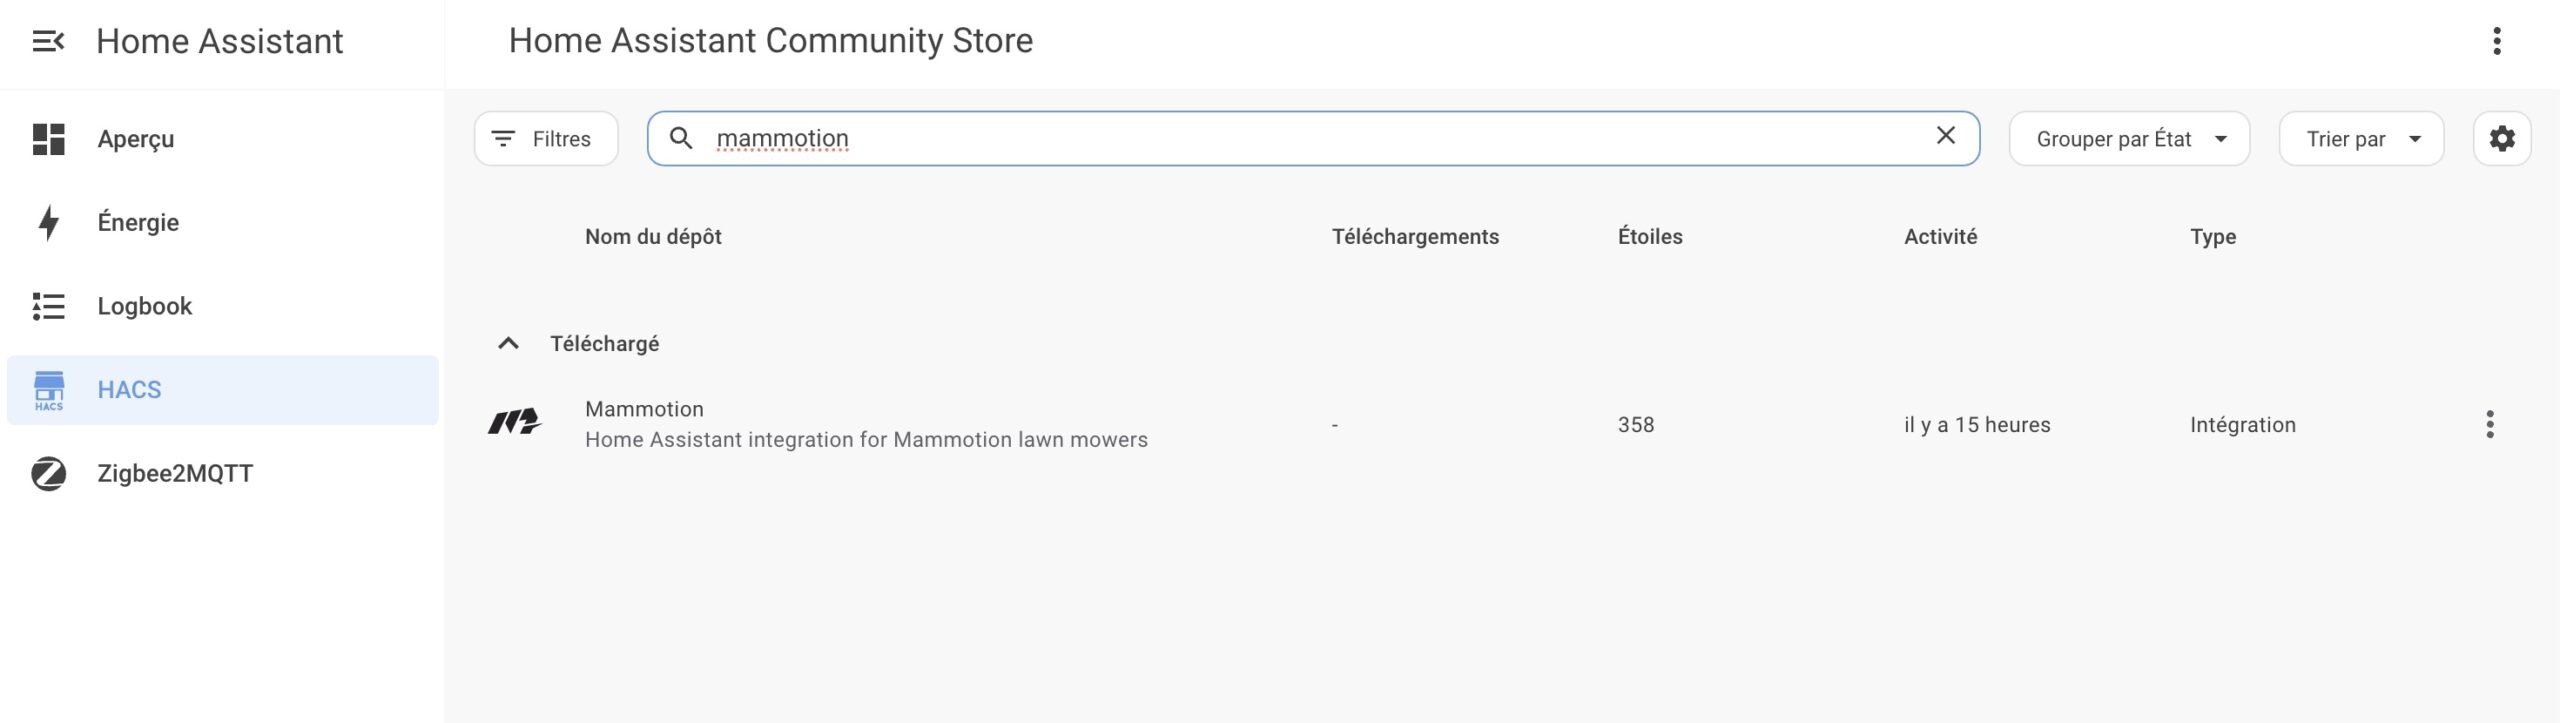
Task: Open the top-right overflow menu
Action: click(x=2497, y=41)
